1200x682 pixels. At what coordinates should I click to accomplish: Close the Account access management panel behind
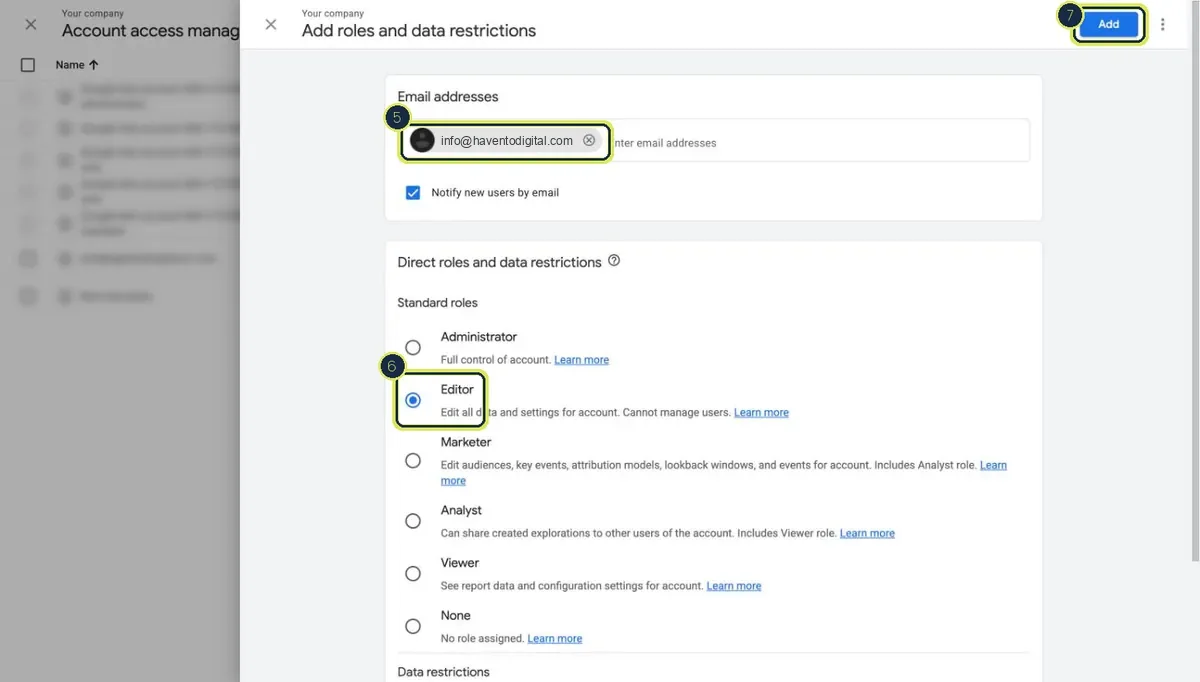click(31, 24)
